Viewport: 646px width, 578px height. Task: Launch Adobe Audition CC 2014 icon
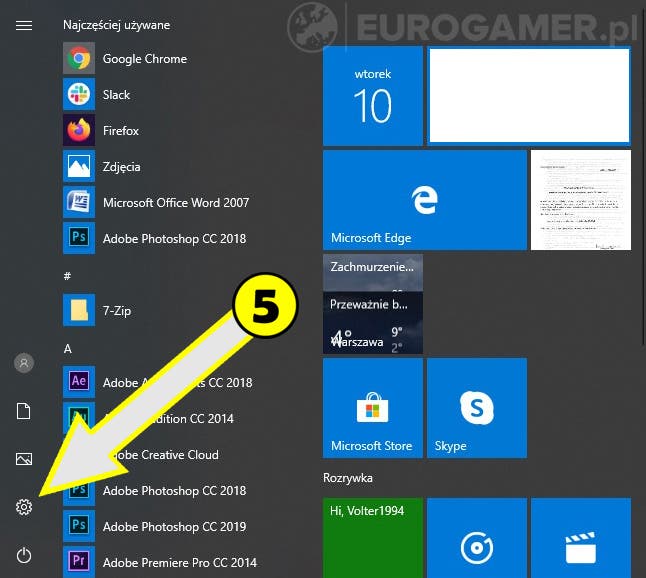coord(79,418)
